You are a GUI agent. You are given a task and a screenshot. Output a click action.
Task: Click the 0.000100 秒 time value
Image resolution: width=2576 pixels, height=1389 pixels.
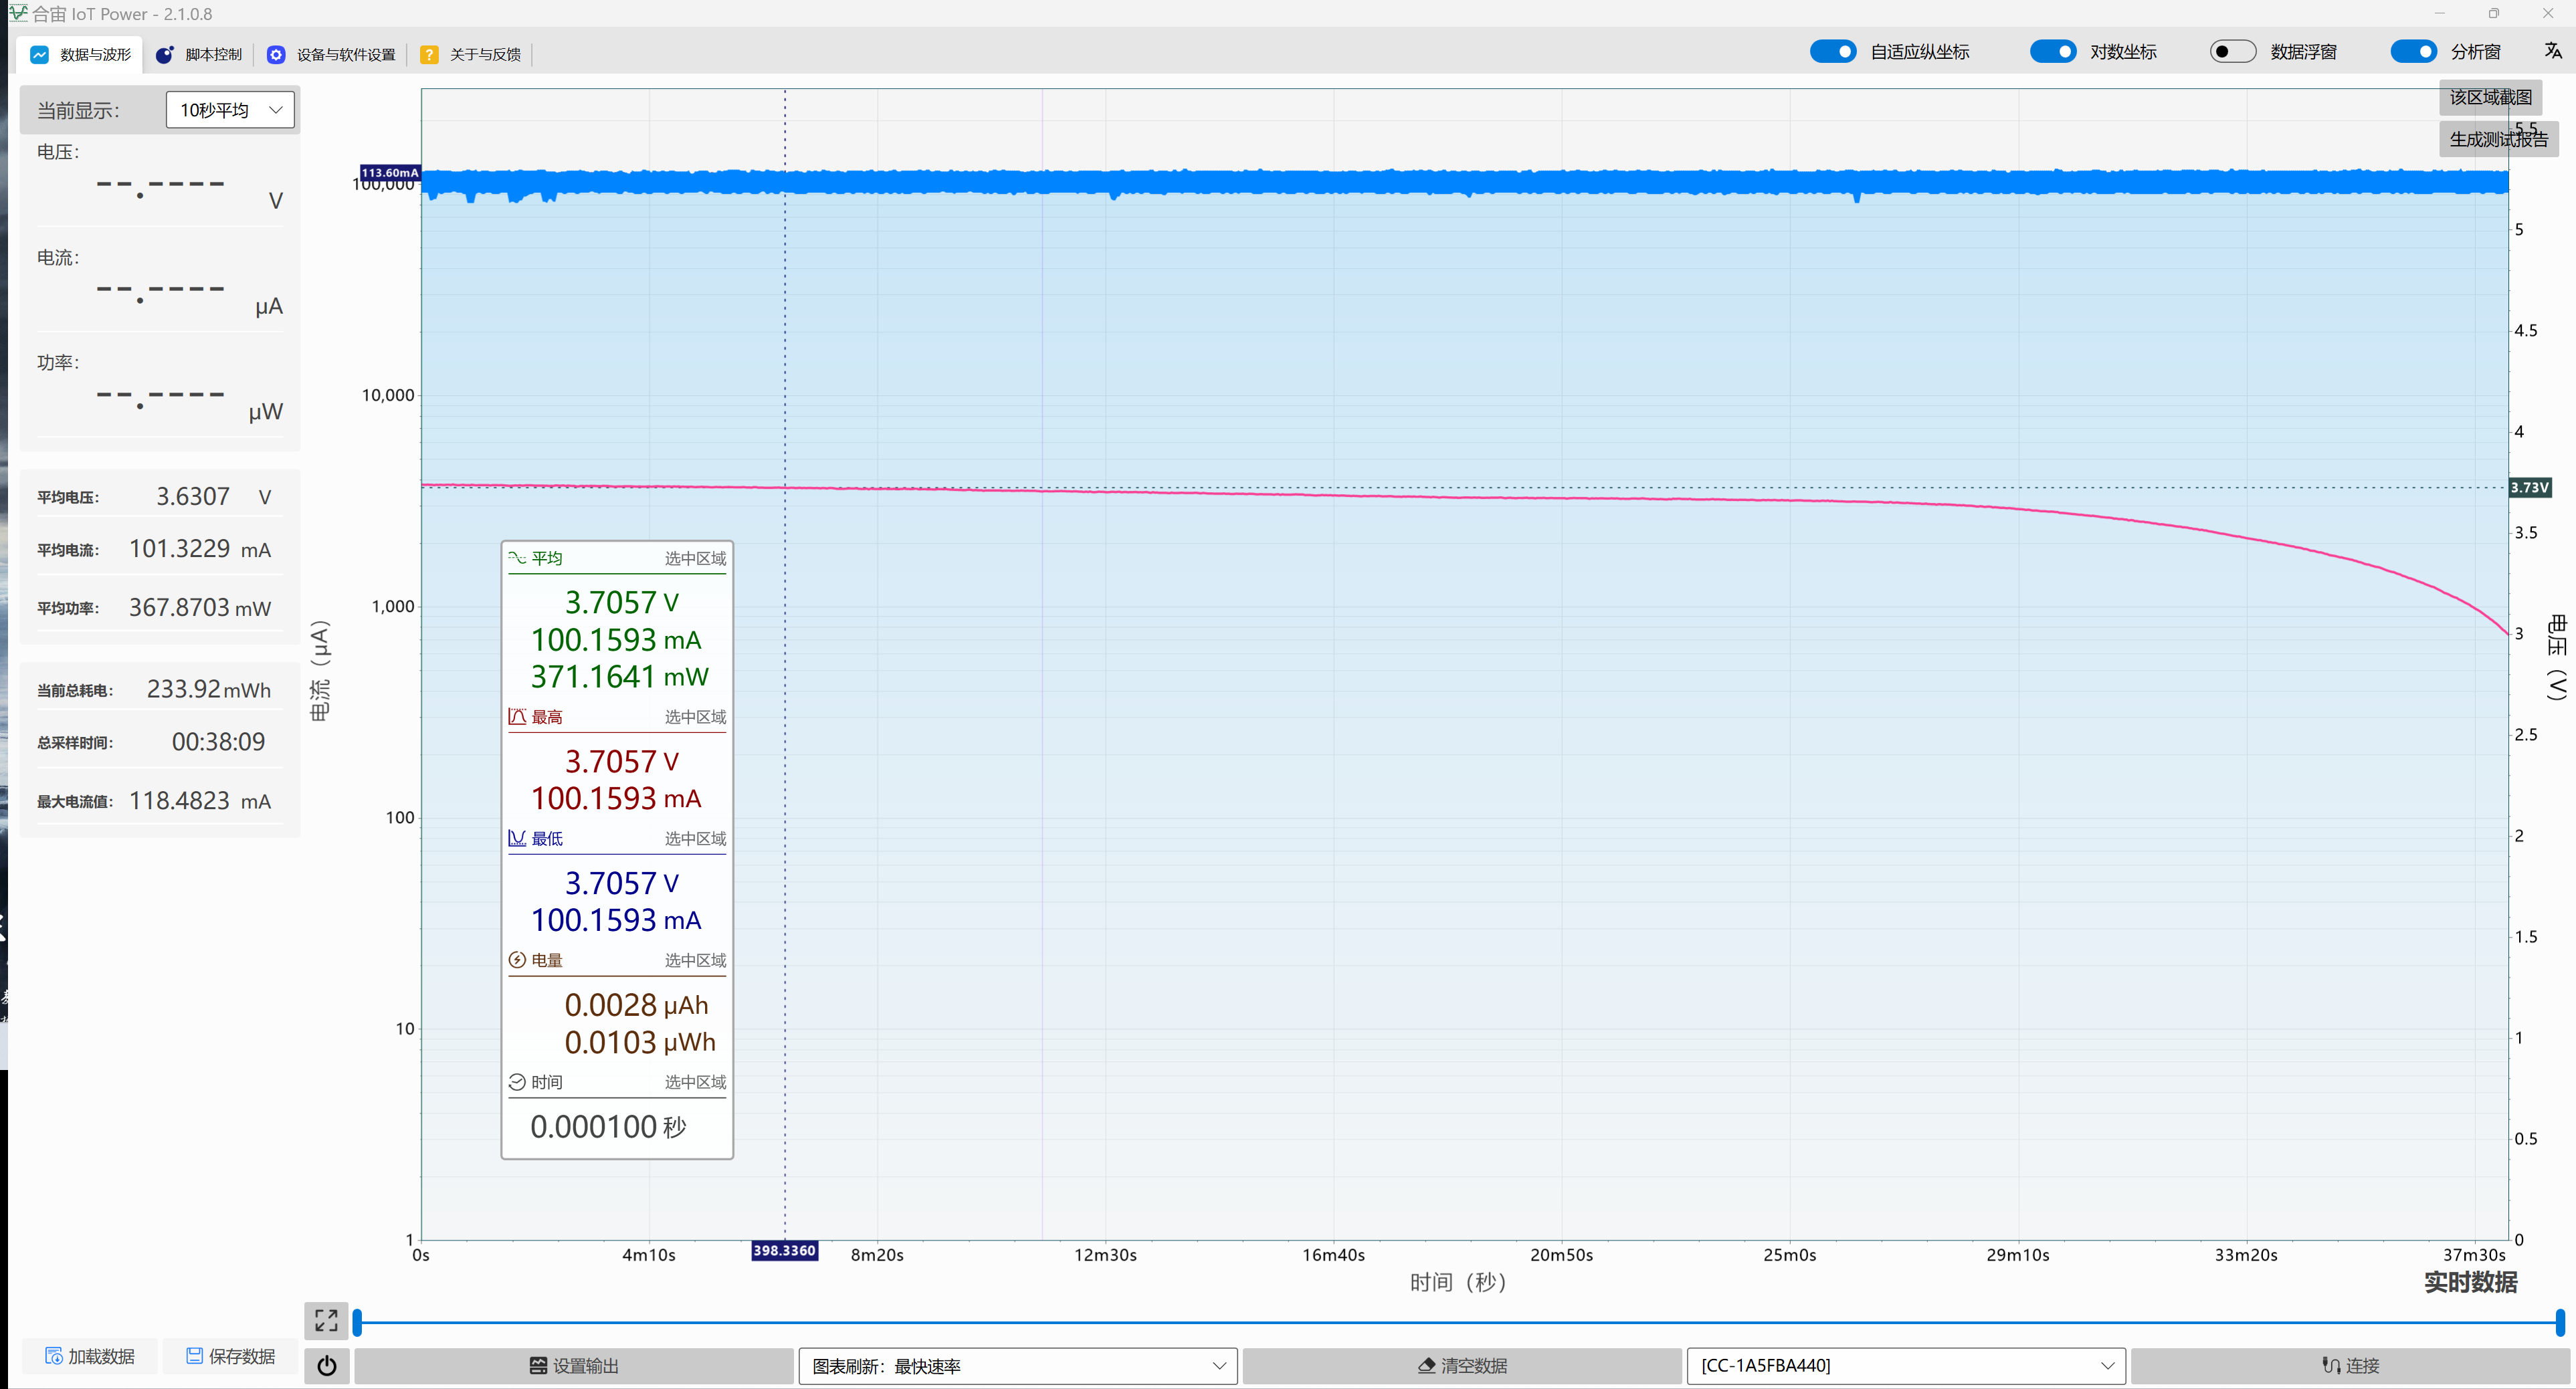tap(609, 1127)
